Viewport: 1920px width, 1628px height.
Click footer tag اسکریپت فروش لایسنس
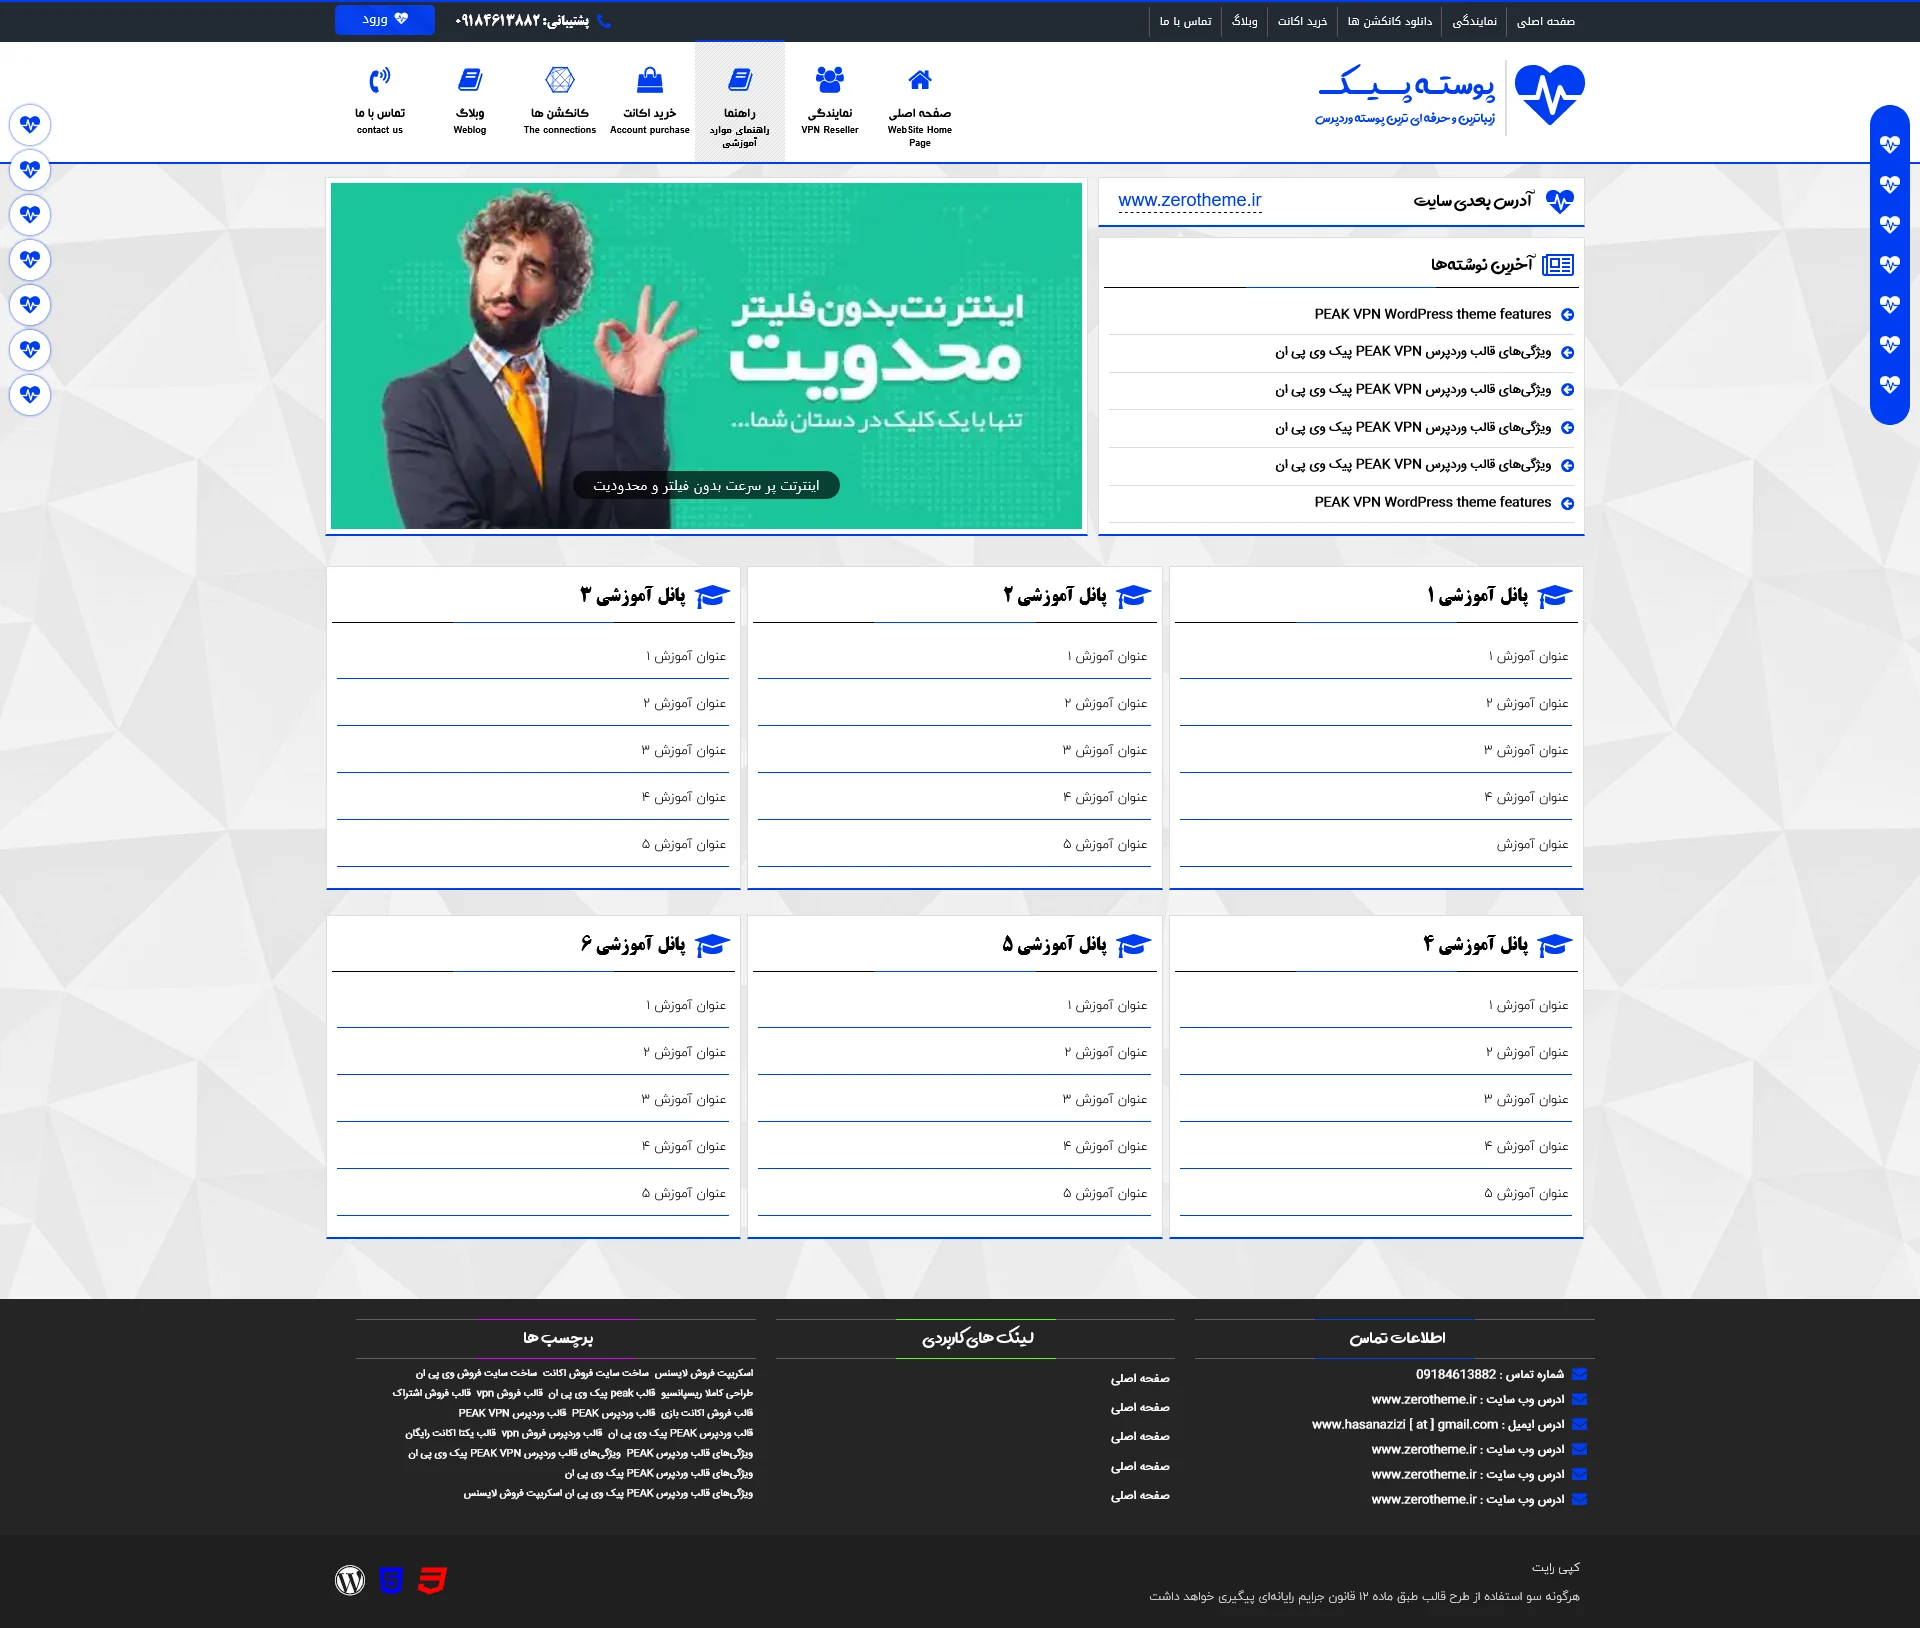point(704,1373)
